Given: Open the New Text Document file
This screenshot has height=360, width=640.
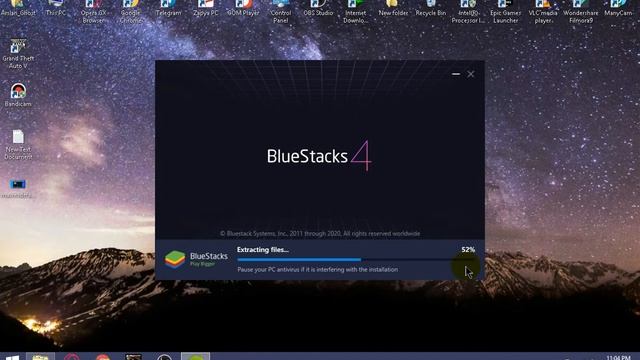Looking at the screenshot, I should pyautogui.click(x=18, y=144).
